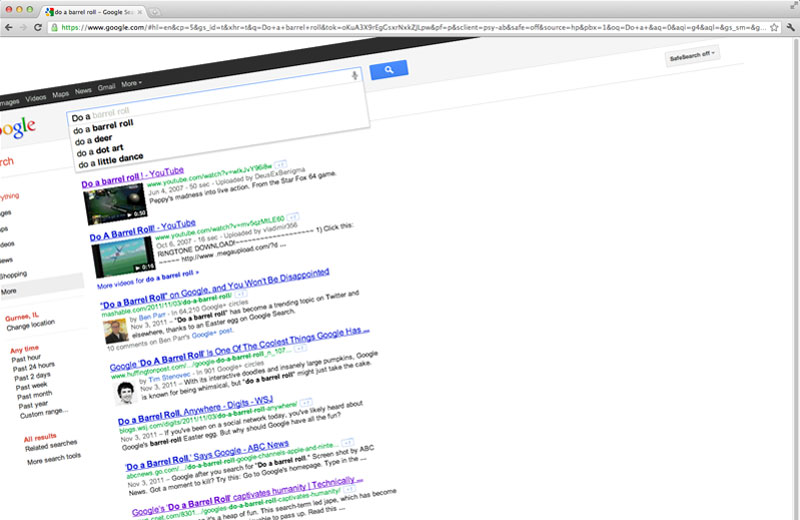Click the blue magnifier search button
This screenshot has height=520, width=800.
pyautogui.click(x=389, y=69)
